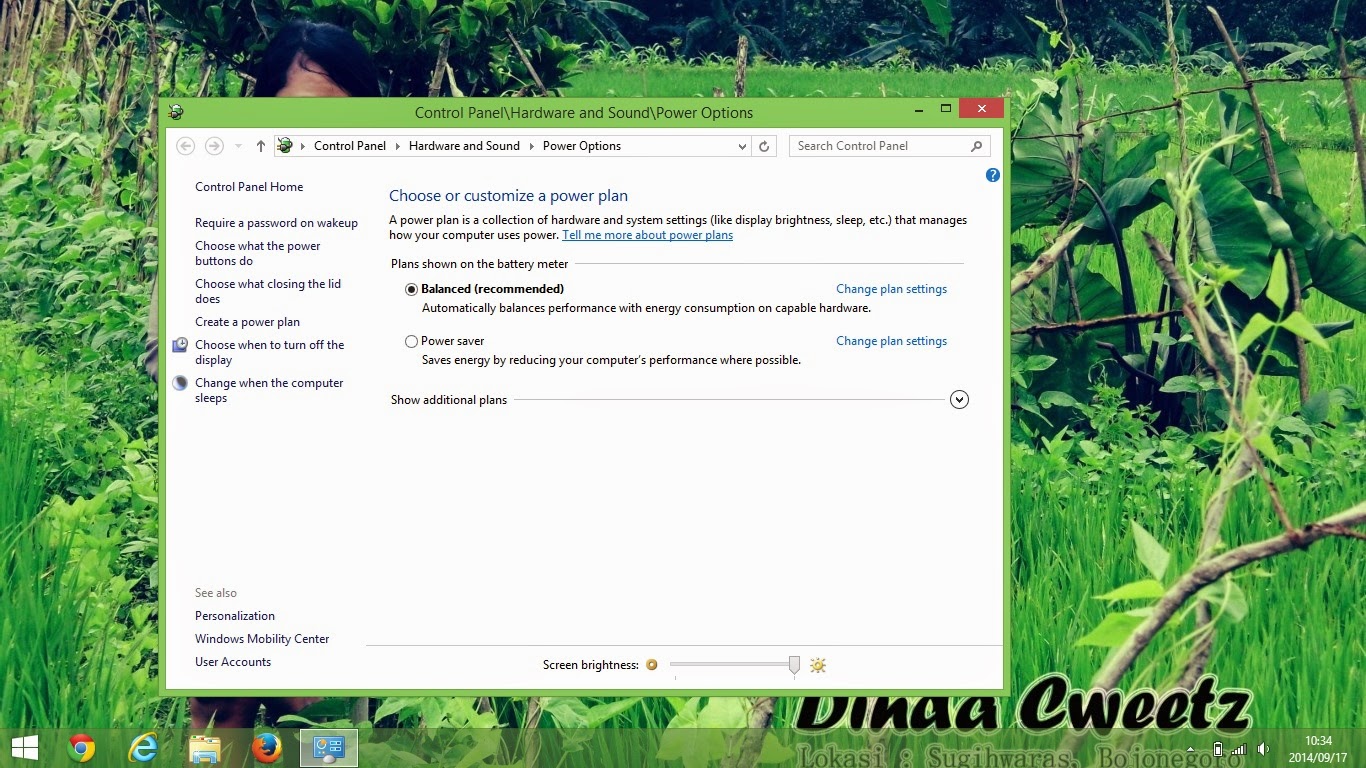Image resolution: width=1366 pixels, height=768 pixels.
Task: Click the clock icon beside turn off display
Action: coord(180,345)
